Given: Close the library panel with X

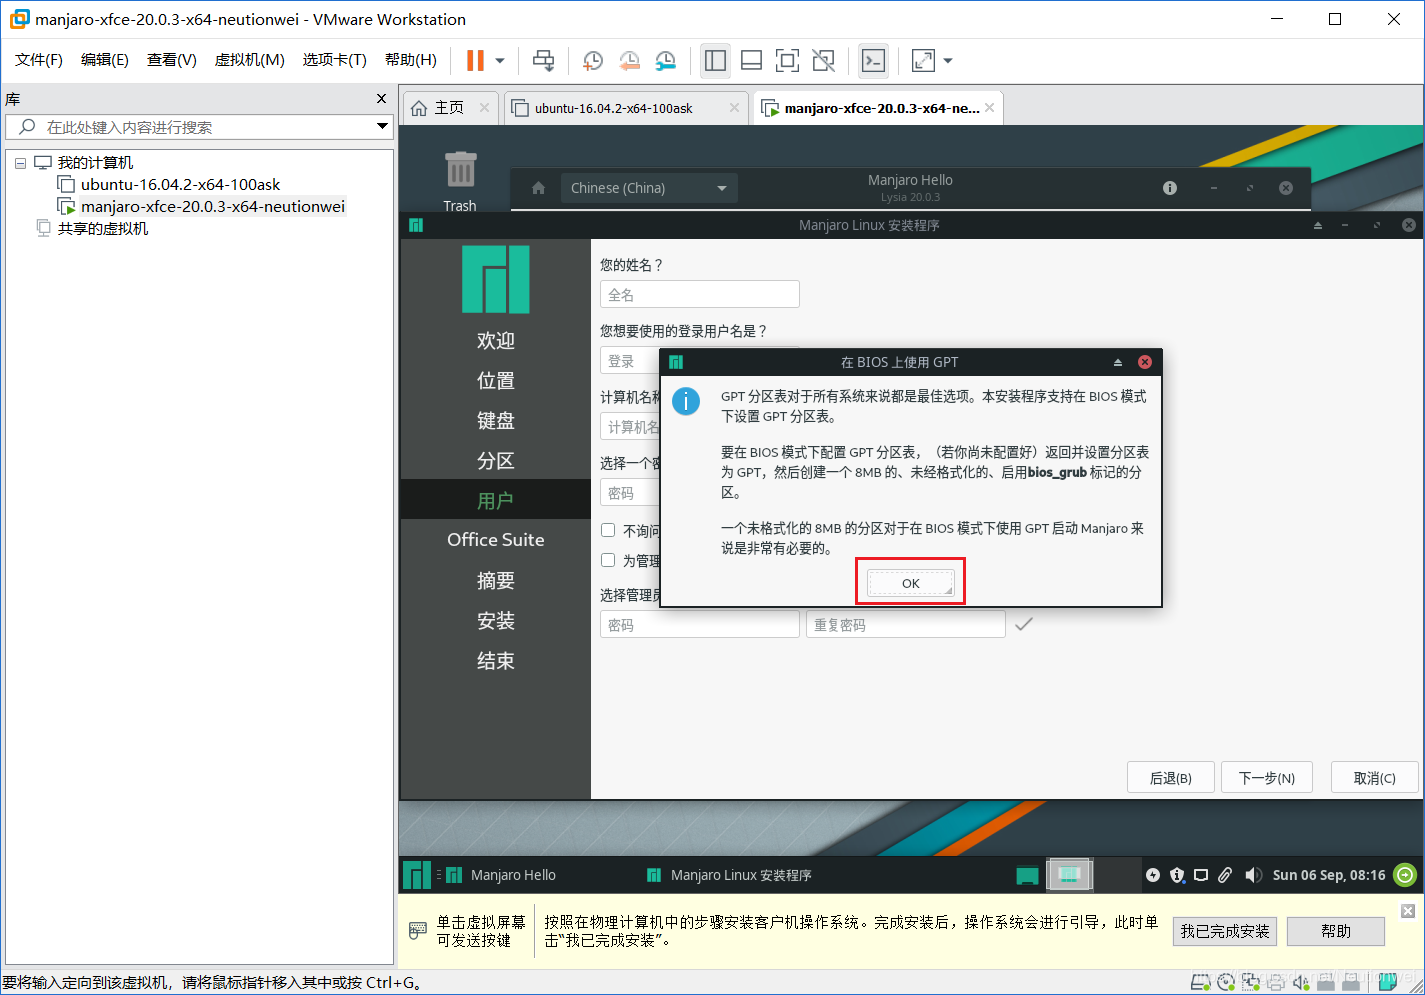Looking at the screenshot, I should 381,99.
